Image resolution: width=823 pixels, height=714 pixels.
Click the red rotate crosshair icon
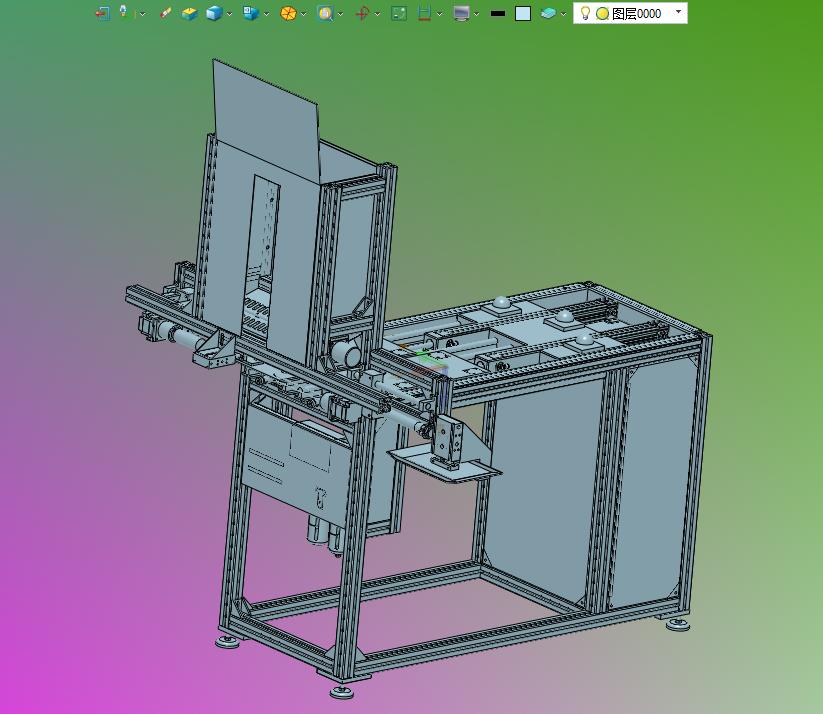(362, 13)
